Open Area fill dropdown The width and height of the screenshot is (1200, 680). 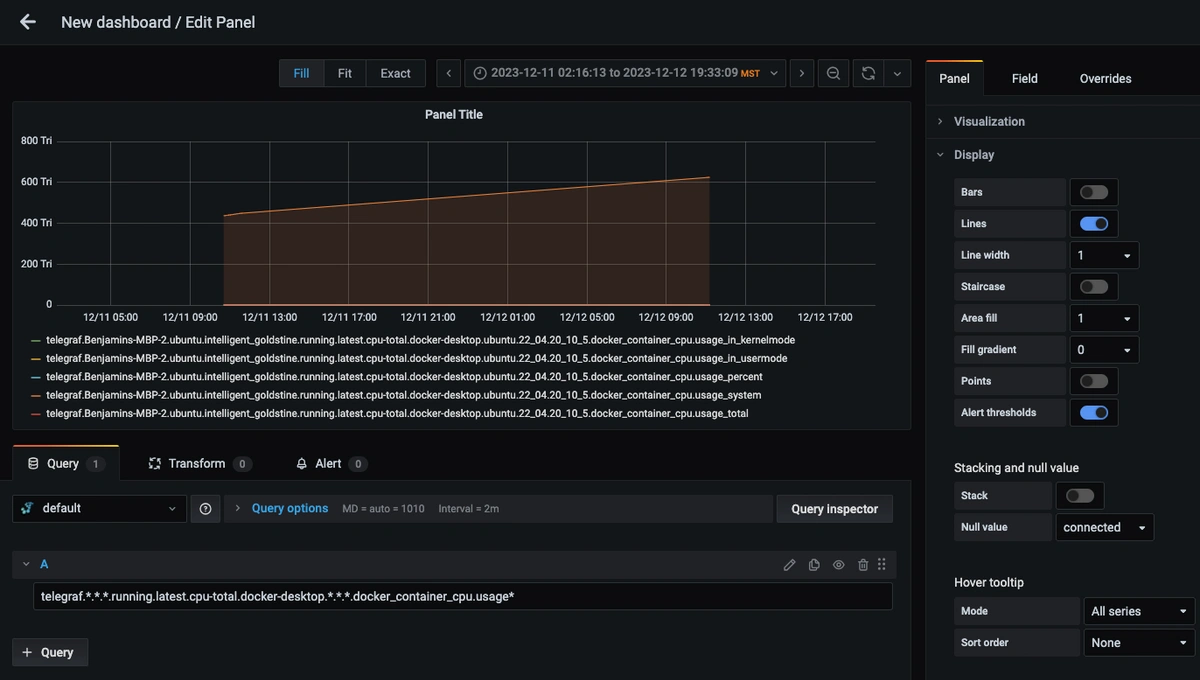tap(1104, 318)
